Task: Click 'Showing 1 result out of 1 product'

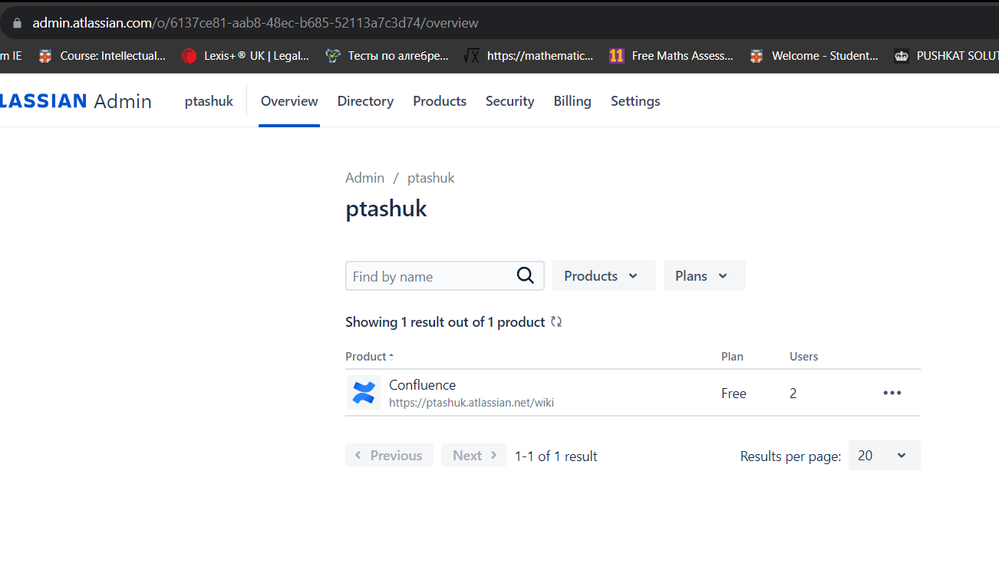Action: pyautogui.click(x=445, y=322)
